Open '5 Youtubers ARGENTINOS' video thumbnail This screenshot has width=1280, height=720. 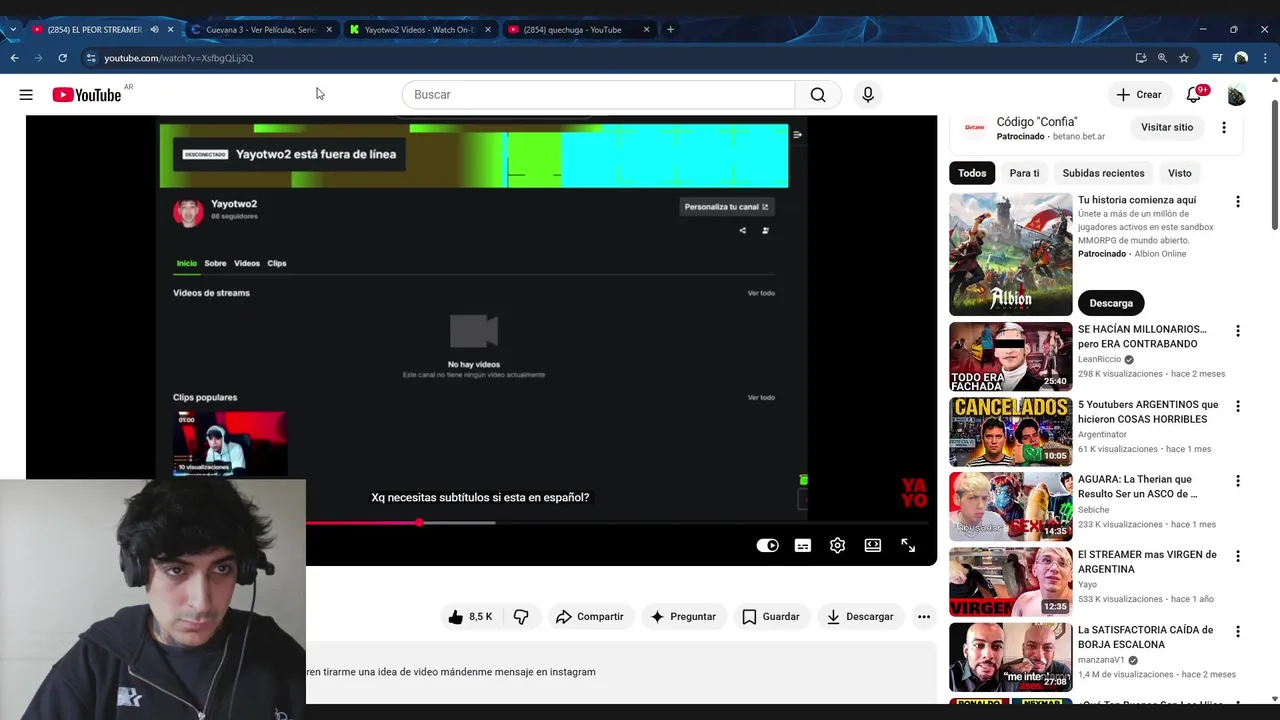click(x=1010, y=432)
